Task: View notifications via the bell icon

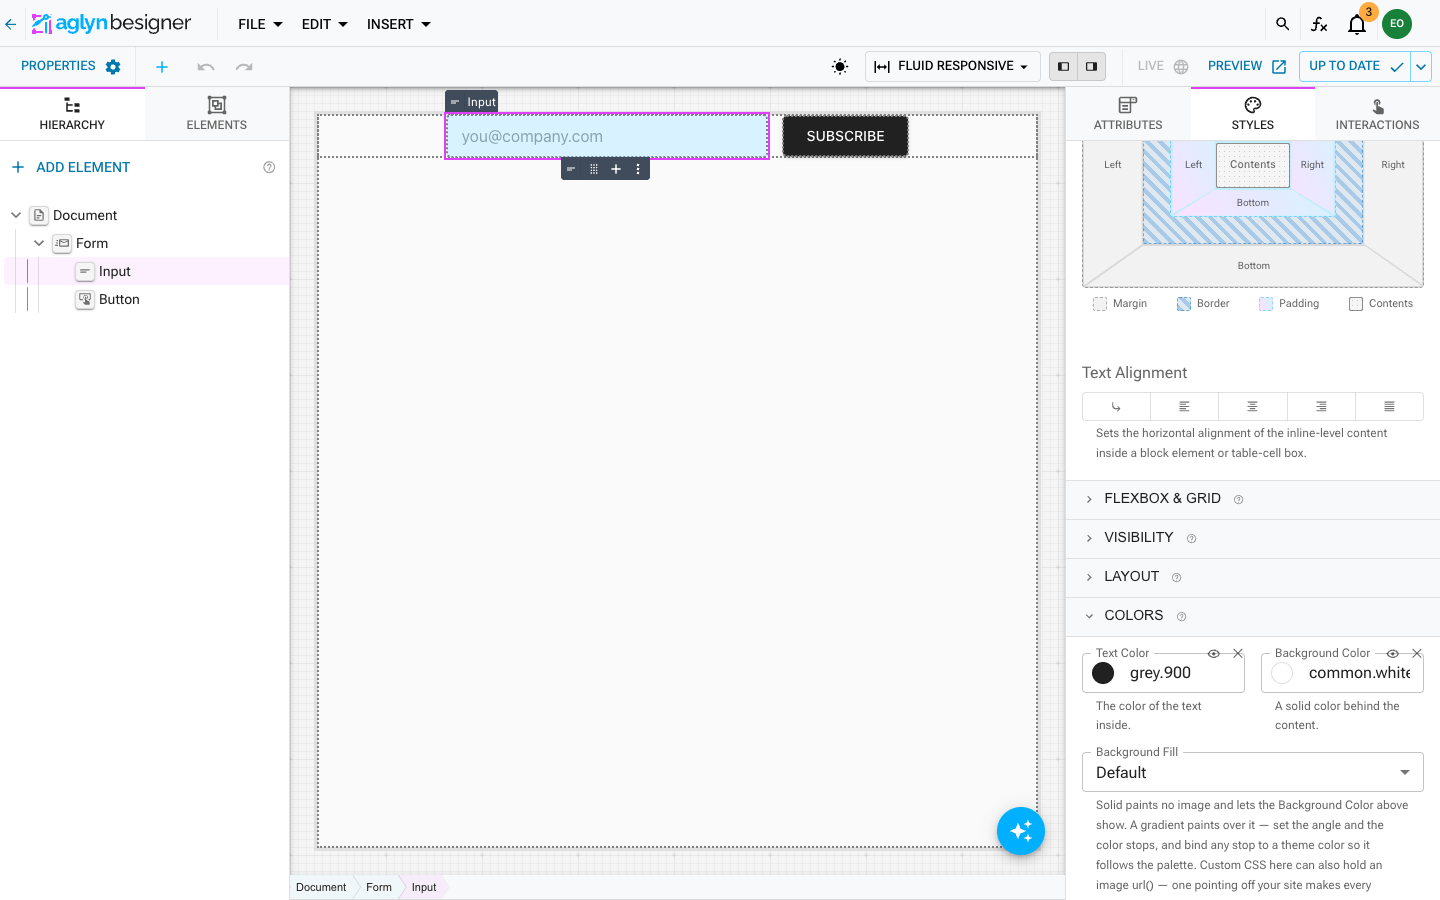Action: (x=1357, y=25)
